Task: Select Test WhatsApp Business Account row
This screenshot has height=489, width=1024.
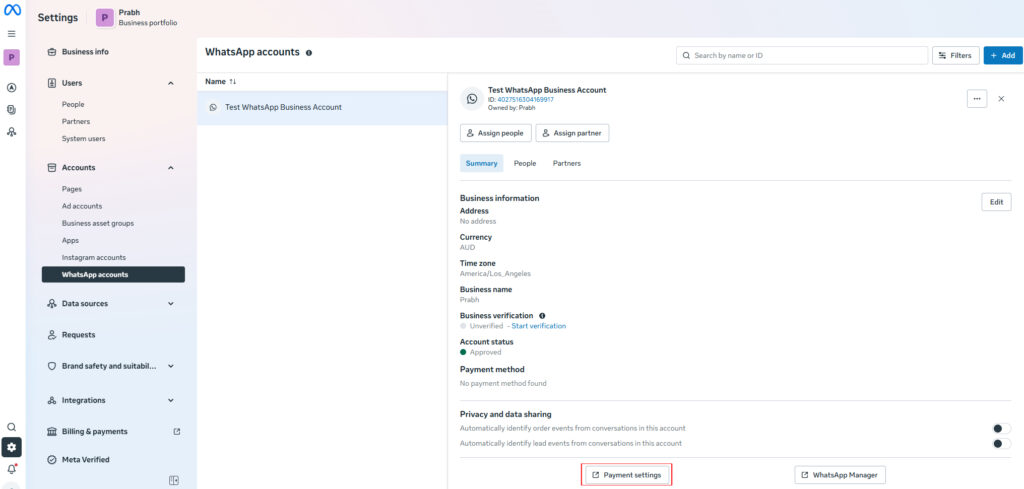Action: (322, 108)
